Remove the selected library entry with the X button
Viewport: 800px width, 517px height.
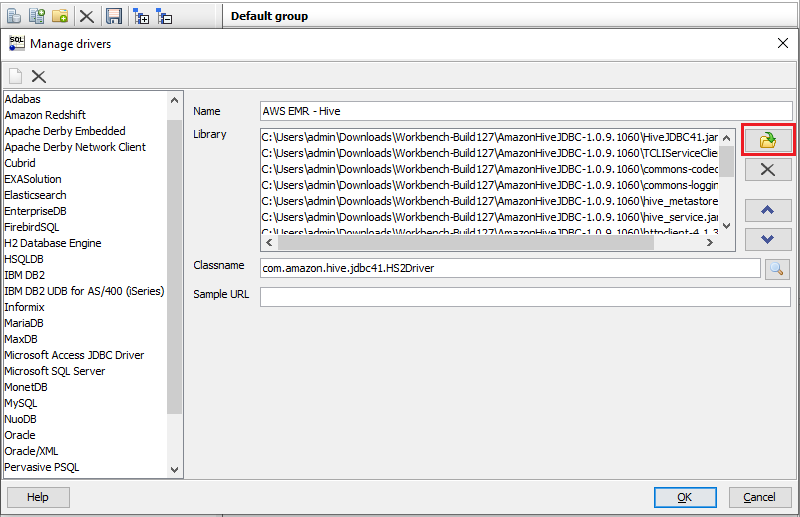[x=768, y=169]
